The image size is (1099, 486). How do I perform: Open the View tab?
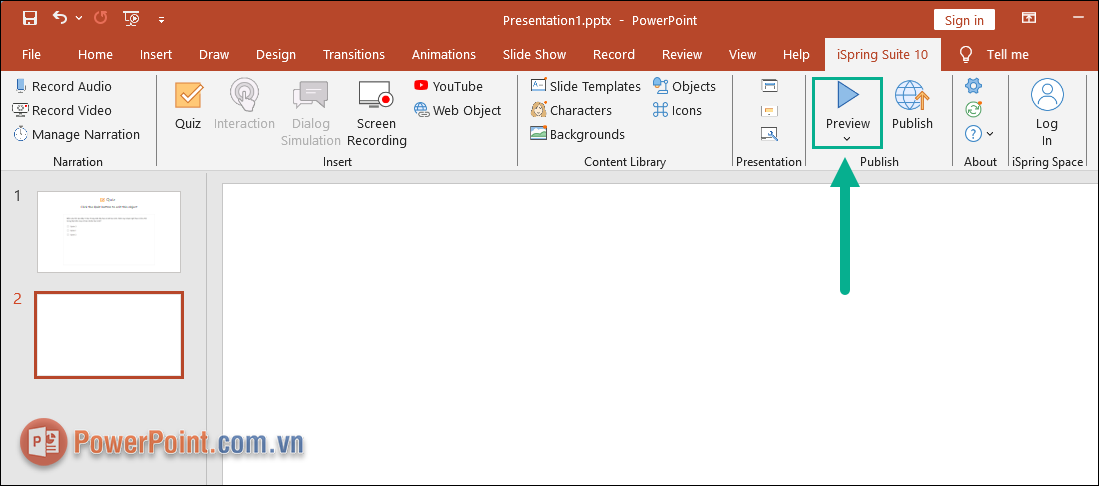pos(742,54)
